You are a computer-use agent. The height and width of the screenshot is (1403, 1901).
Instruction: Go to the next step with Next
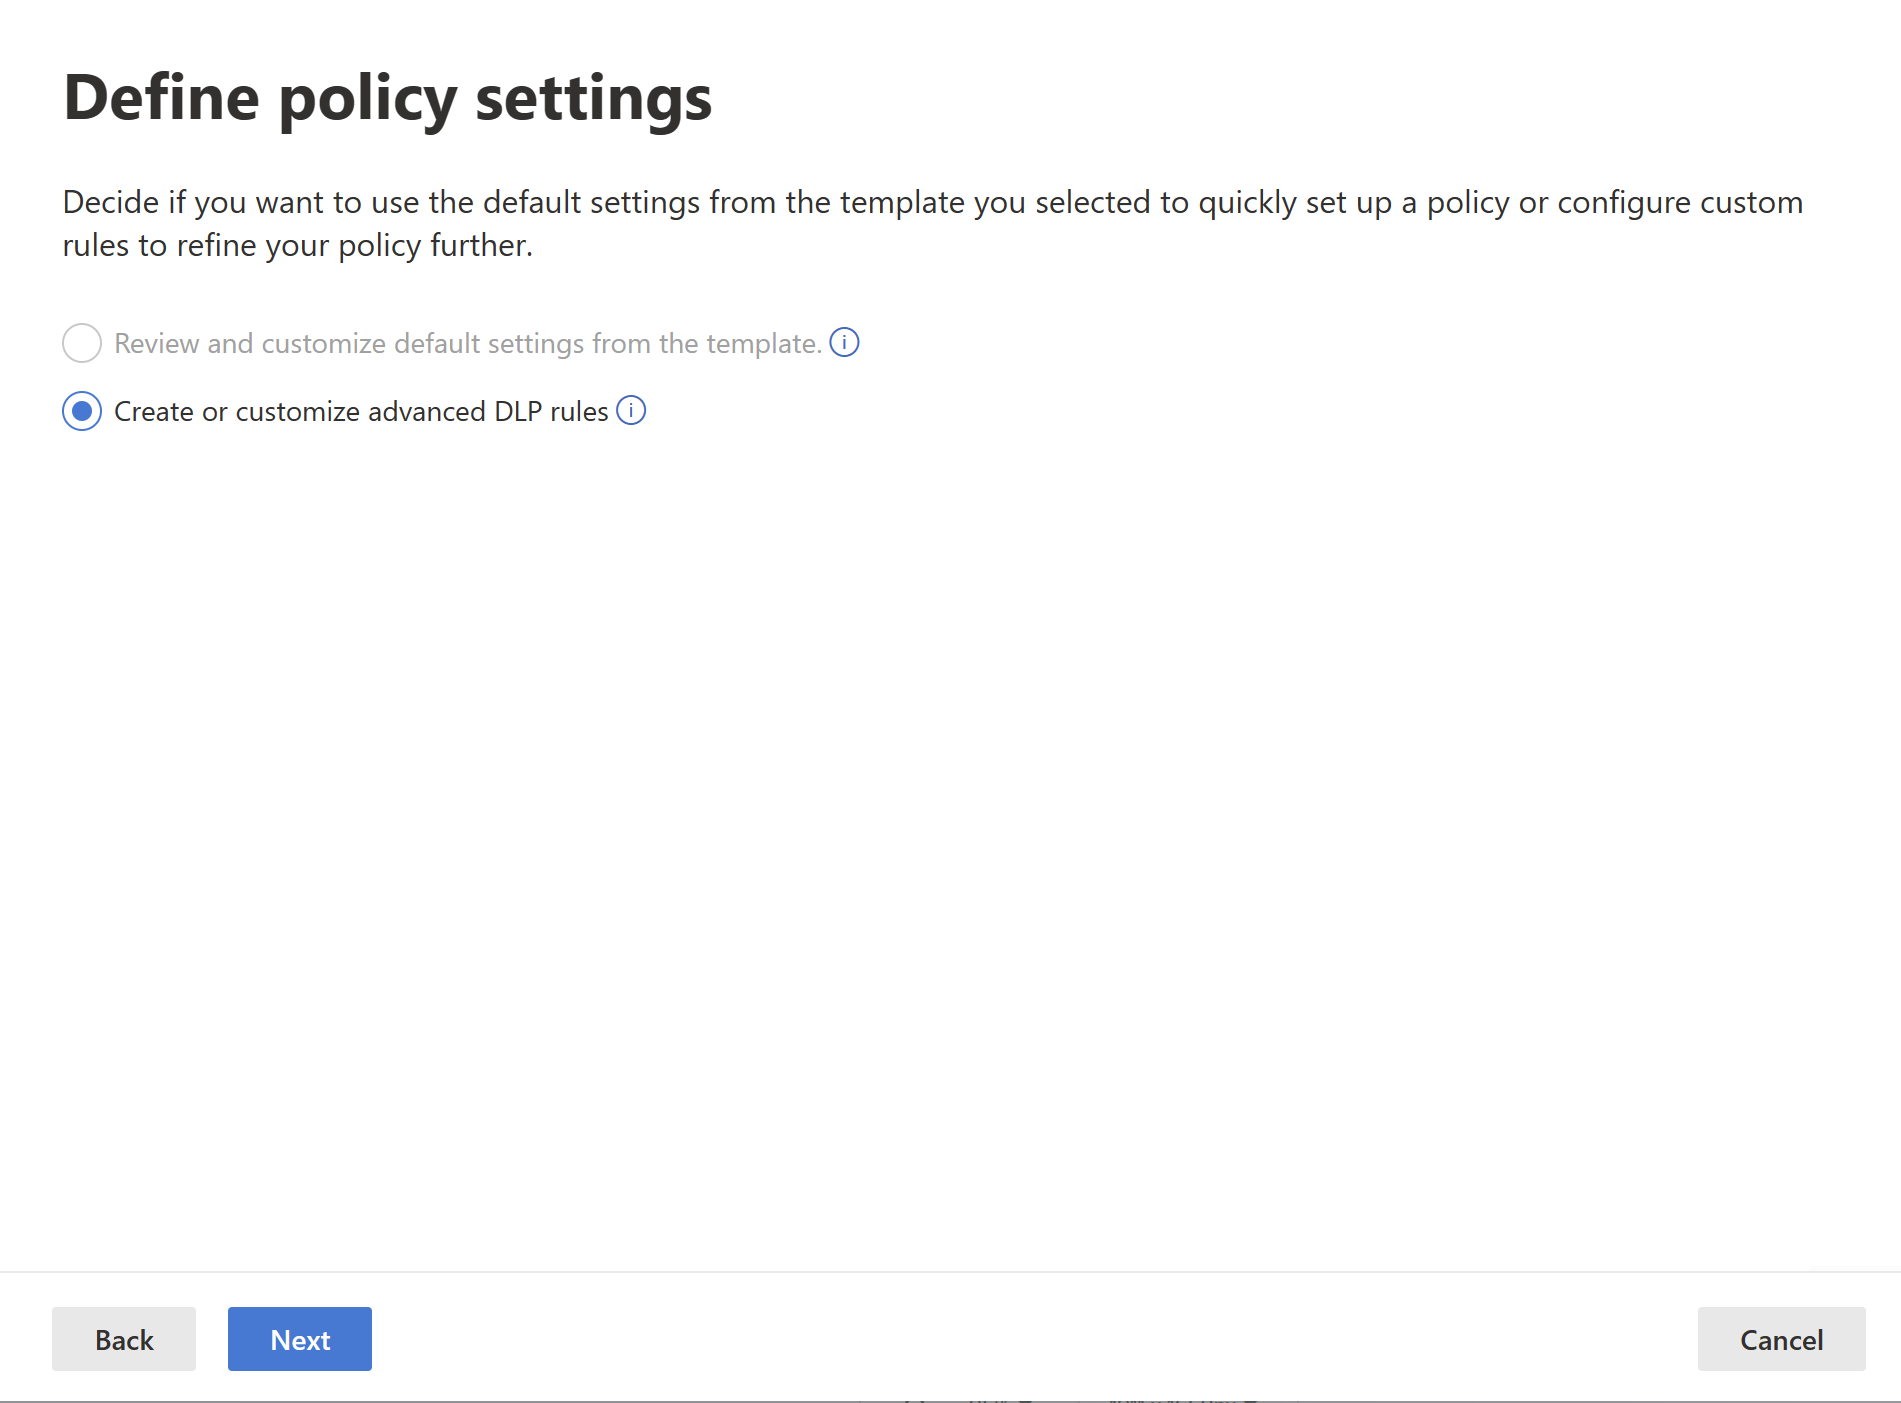pyautogui.click(x=300, y=1339)
